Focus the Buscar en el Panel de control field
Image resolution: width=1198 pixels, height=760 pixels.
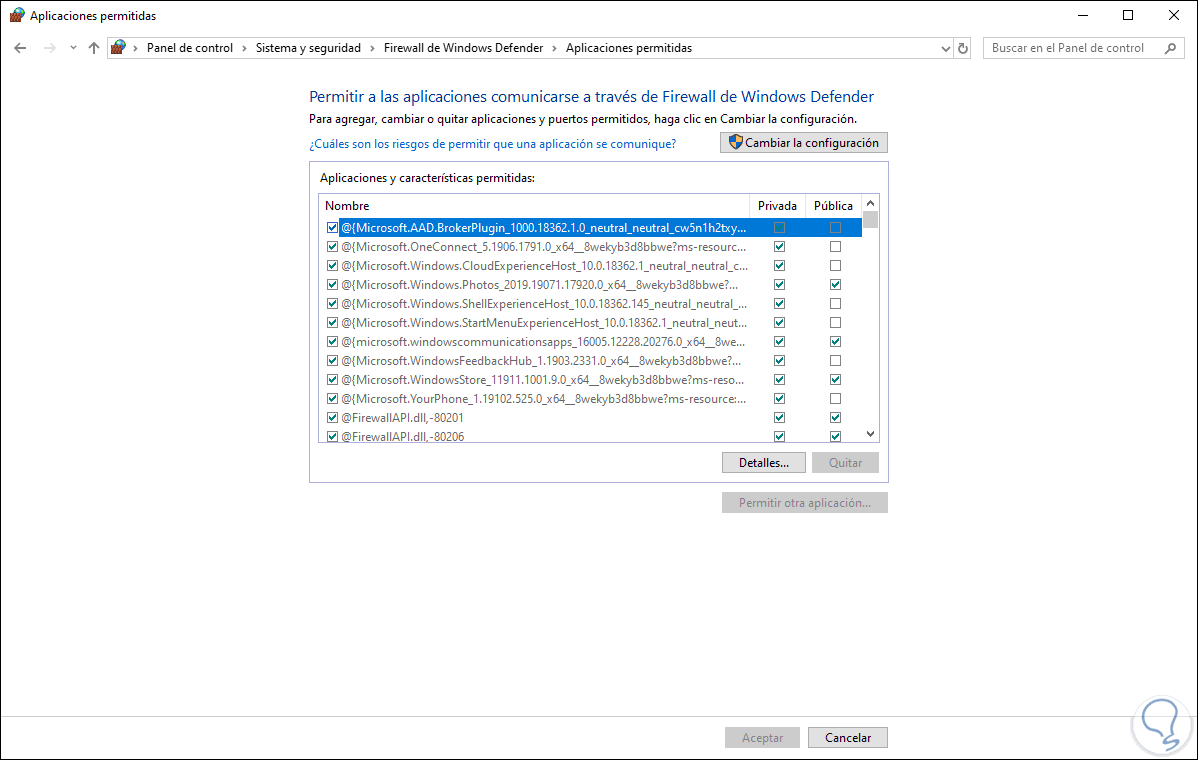[x=1083, y=48]
